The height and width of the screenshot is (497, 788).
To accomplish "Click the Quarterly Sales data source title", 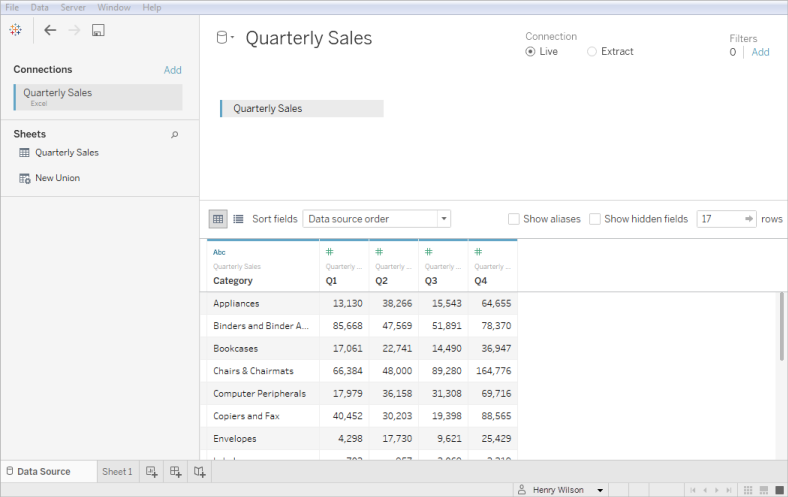I will coord(309,38).
